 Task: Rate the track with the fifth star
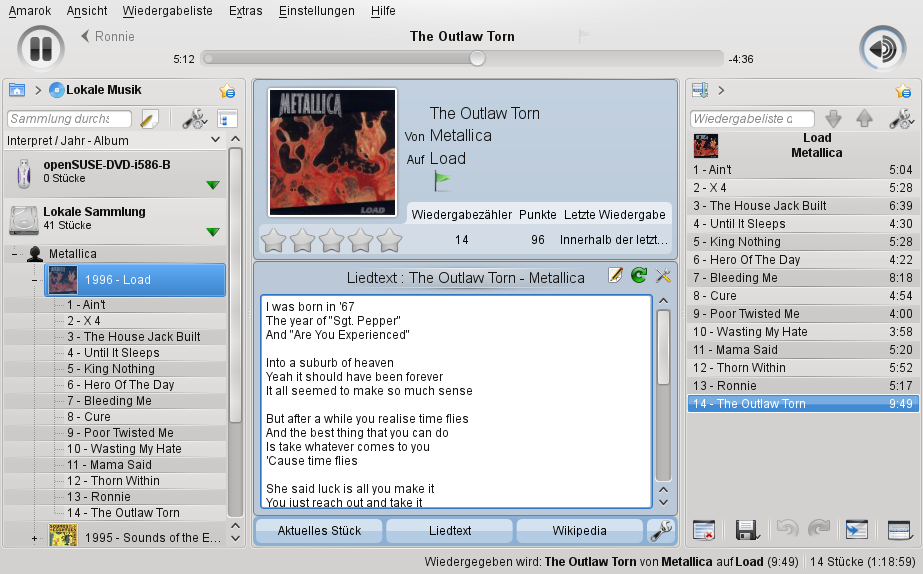389,240
